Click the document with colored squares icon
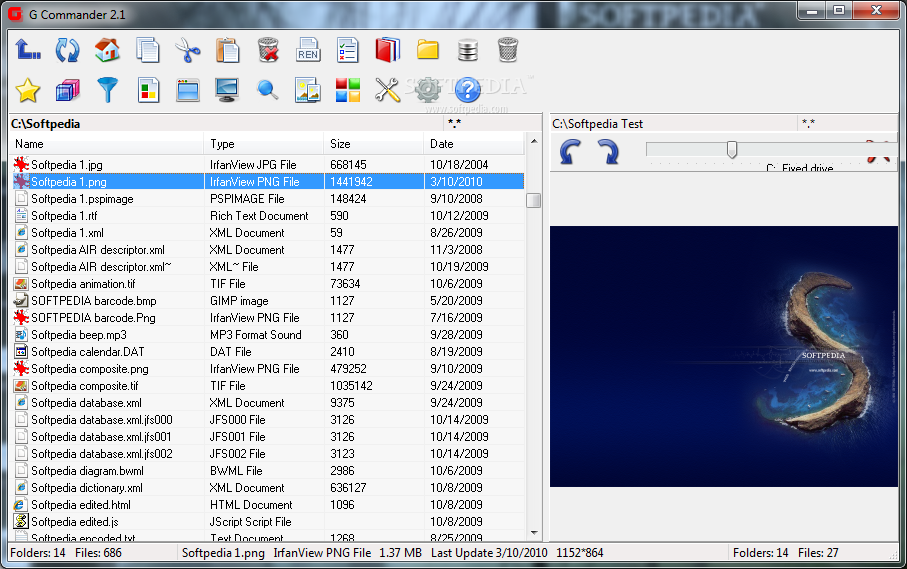This screenshot has width=907, height=569. [x=148, y=91]
